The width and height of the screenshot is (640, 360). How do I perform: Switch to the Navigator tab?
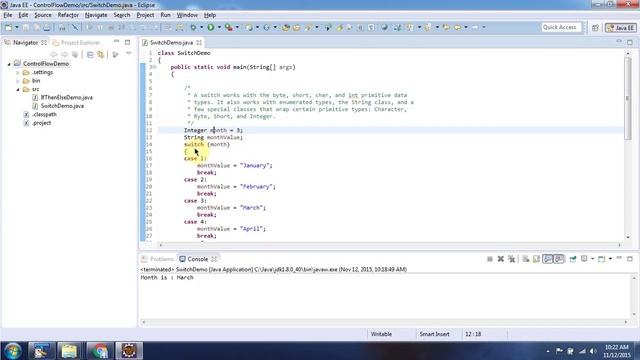25,42
